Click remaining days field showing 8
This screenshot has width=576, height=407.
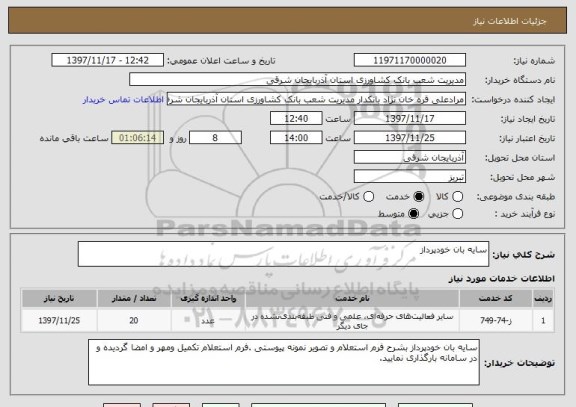point(215,138)
